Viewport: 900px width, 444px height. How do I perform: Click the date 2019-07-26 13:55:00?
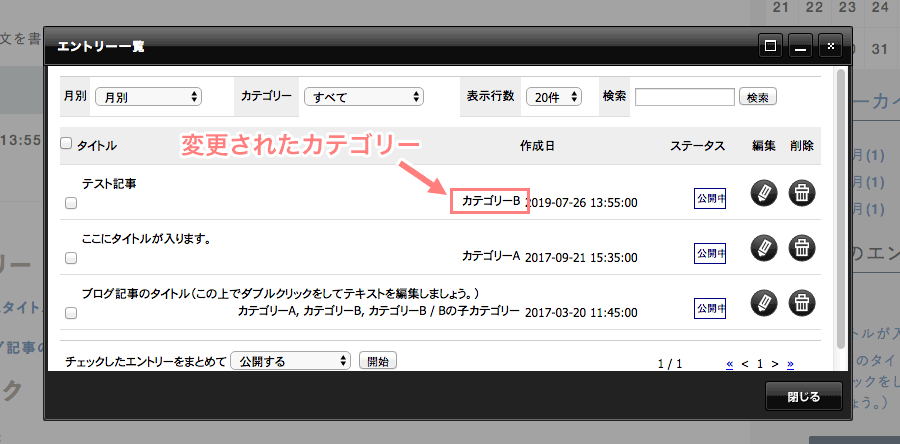click(581, 202)
